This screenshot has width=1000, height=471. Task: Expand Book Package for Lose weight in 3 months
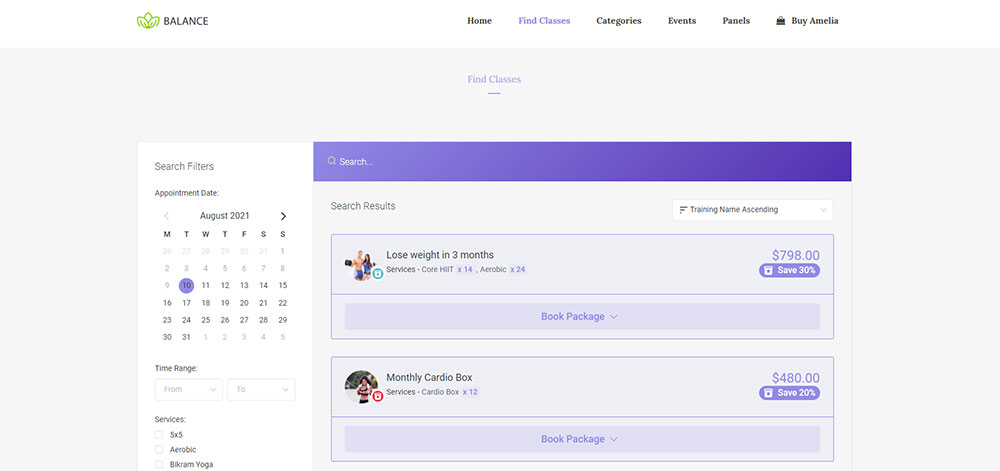[582, 317]
